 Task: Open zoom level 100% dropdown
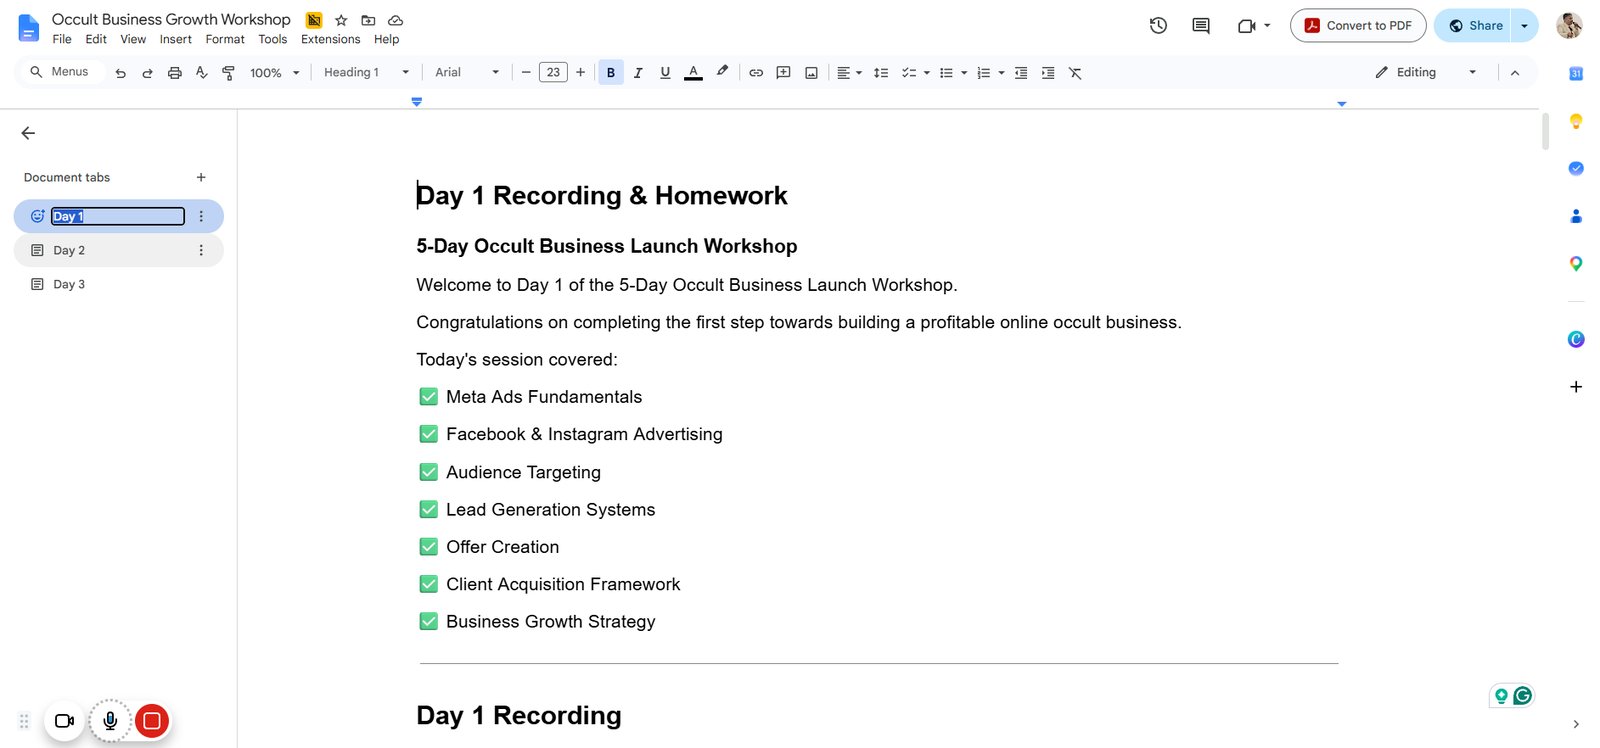[x=275, y=73]
